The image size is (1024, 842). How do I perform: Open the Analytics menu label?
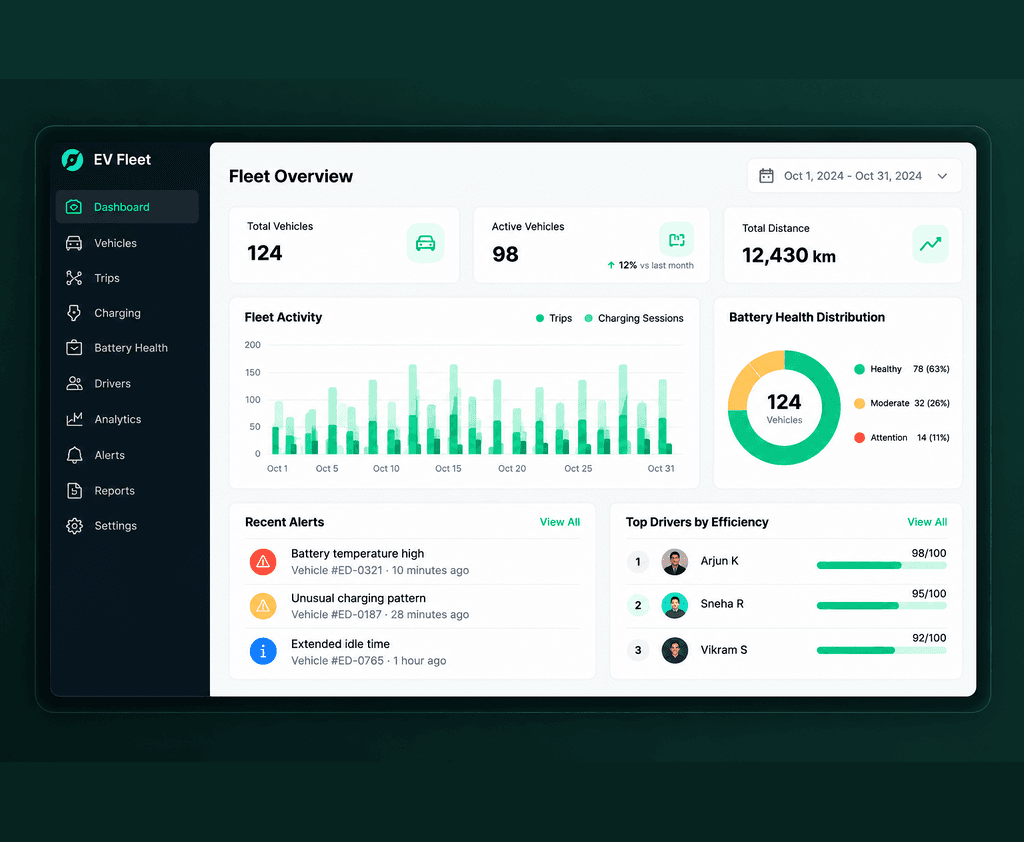(118, 419)
